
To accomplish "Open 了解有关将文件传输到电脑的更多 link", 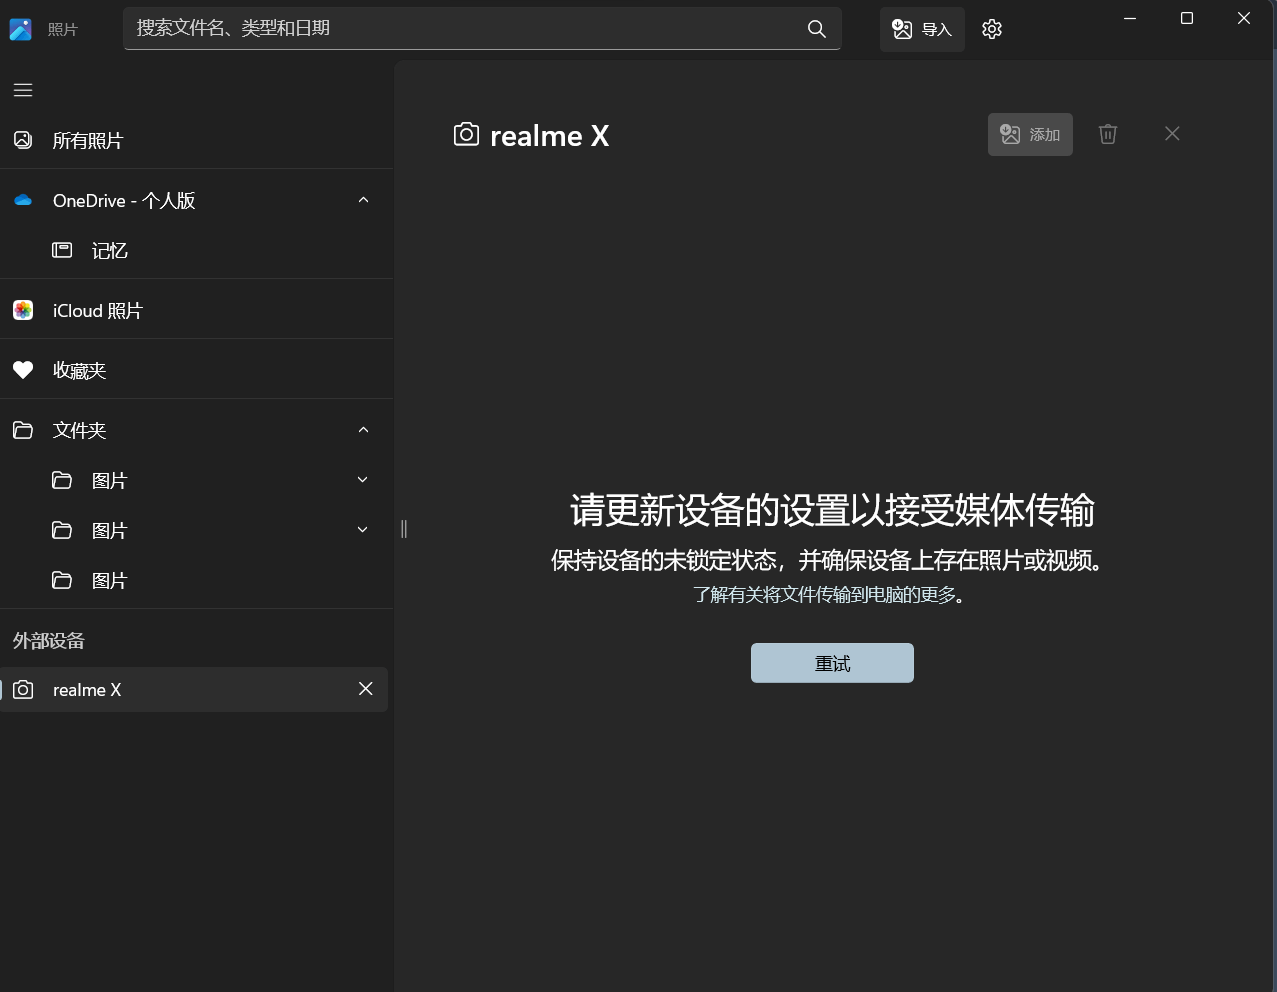I will pyautogui.click(x=830, y=595).
